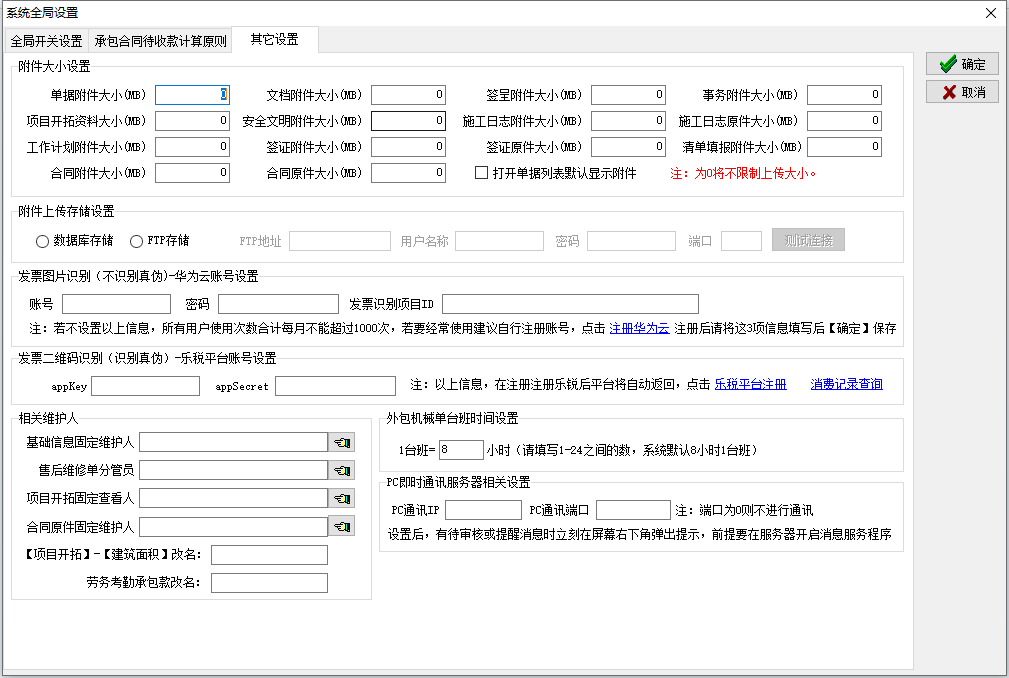Open 消费记录查询 link

point(846,384)
